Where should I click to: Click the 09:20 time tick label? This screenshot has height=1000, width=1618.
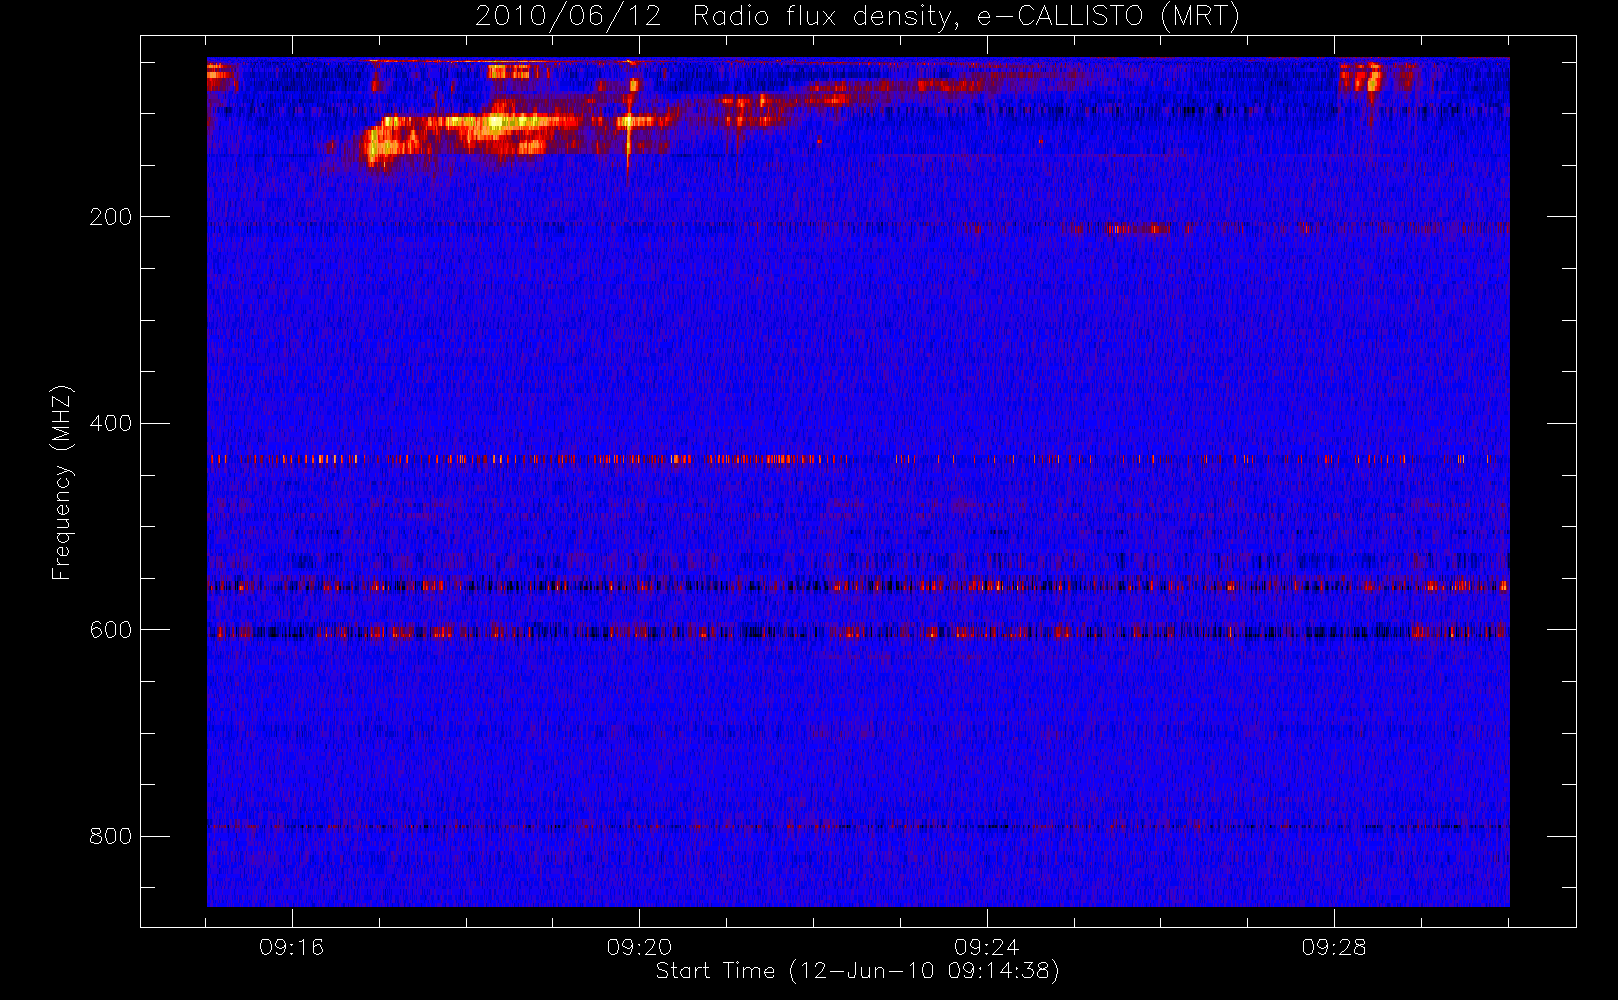click(x=639, y=947)
